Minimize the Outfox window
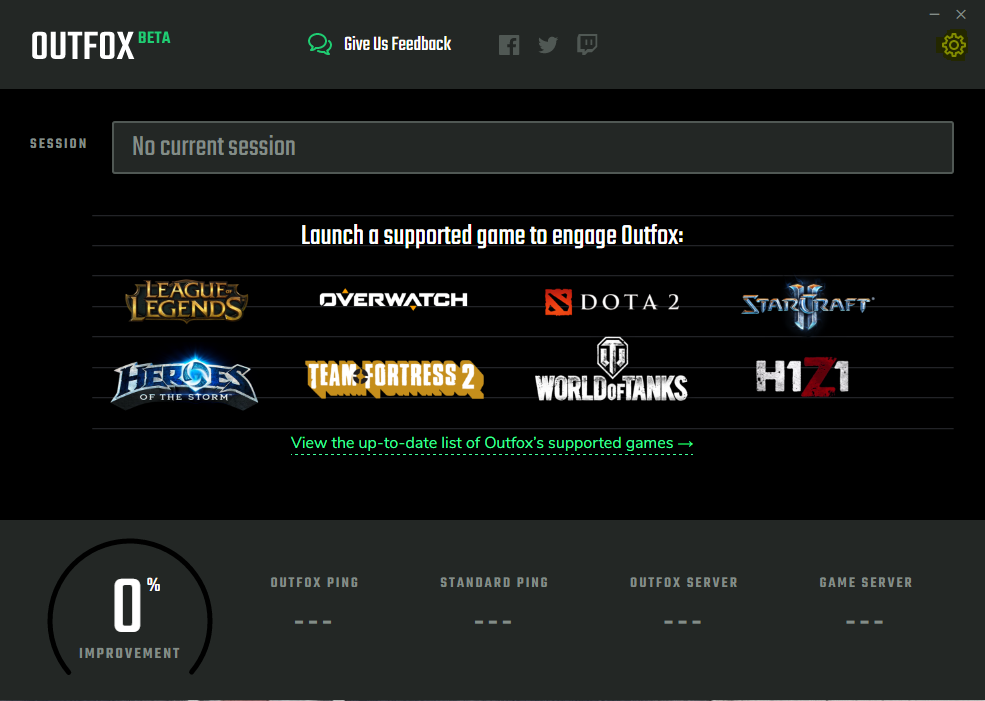This screenshot has width=985, height=701. [x=935, y=14]
